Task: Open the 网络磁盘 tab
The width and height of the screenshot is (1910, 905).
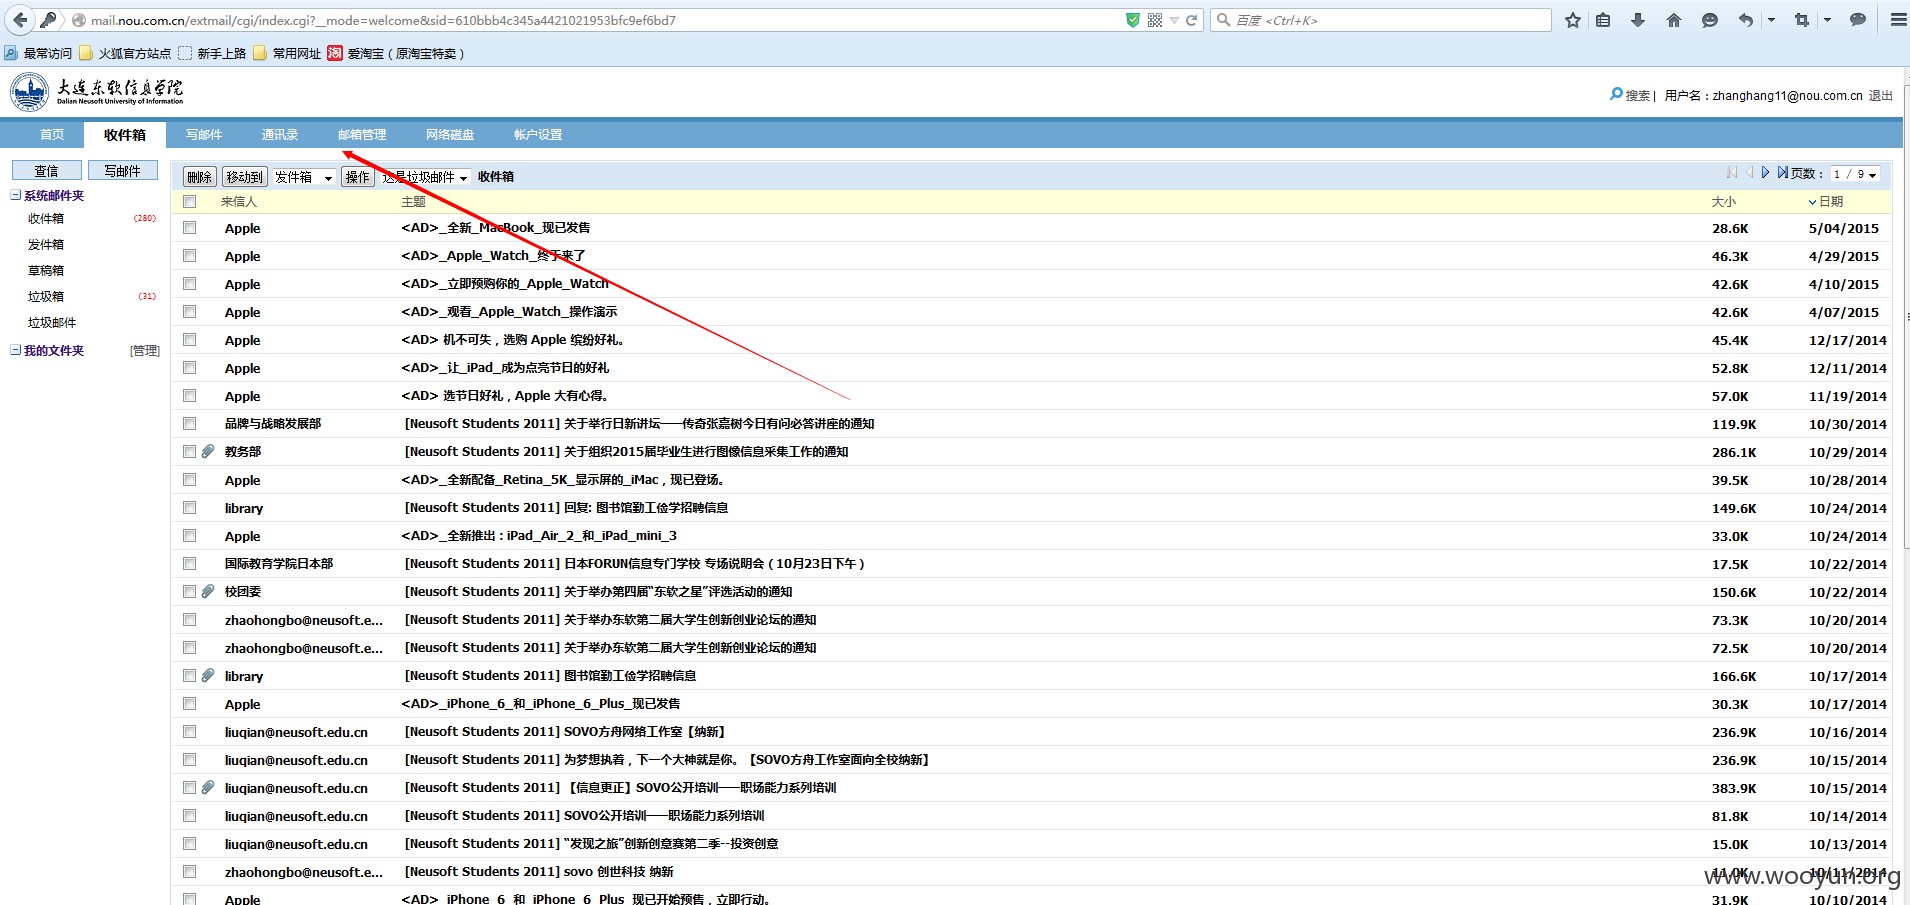Action: 450,135
